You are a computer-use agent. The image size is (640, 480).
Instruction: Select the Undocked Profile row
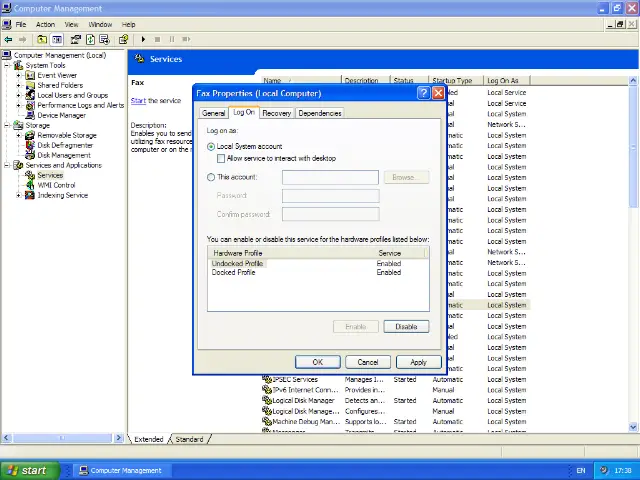(318, 263)
